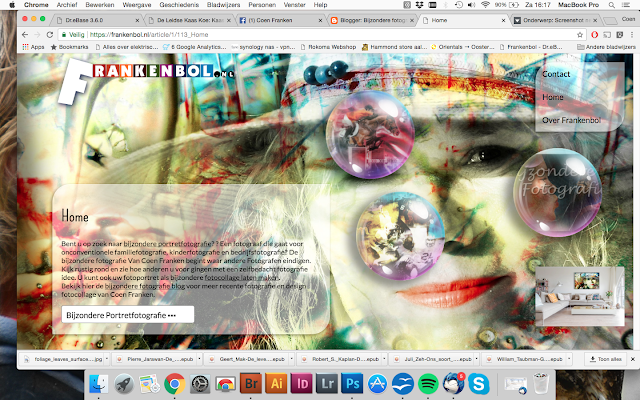This screenshot has height=400, width=640.
Task: Open Skype from the Dock
Action: tap(478, 384)
